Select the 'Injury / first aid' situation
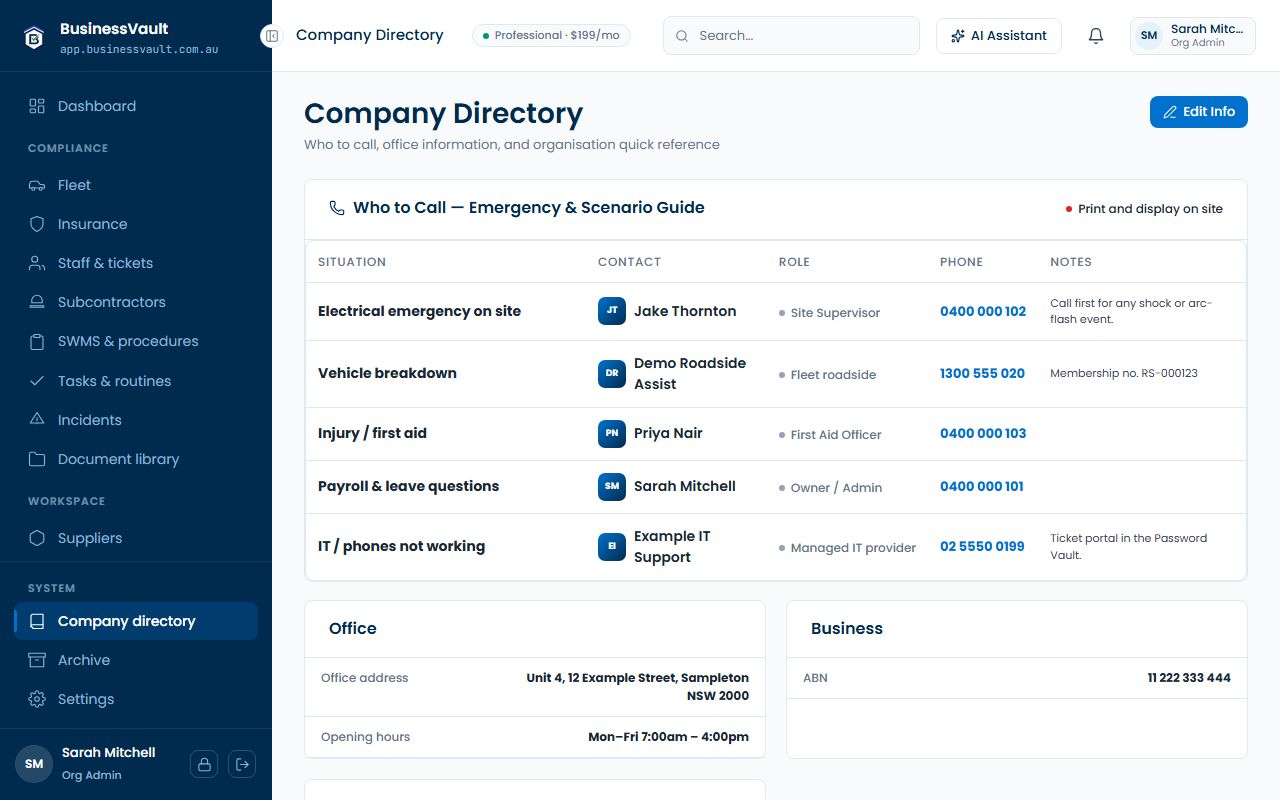Screen dimensions: 1280x800 (372, 433)
